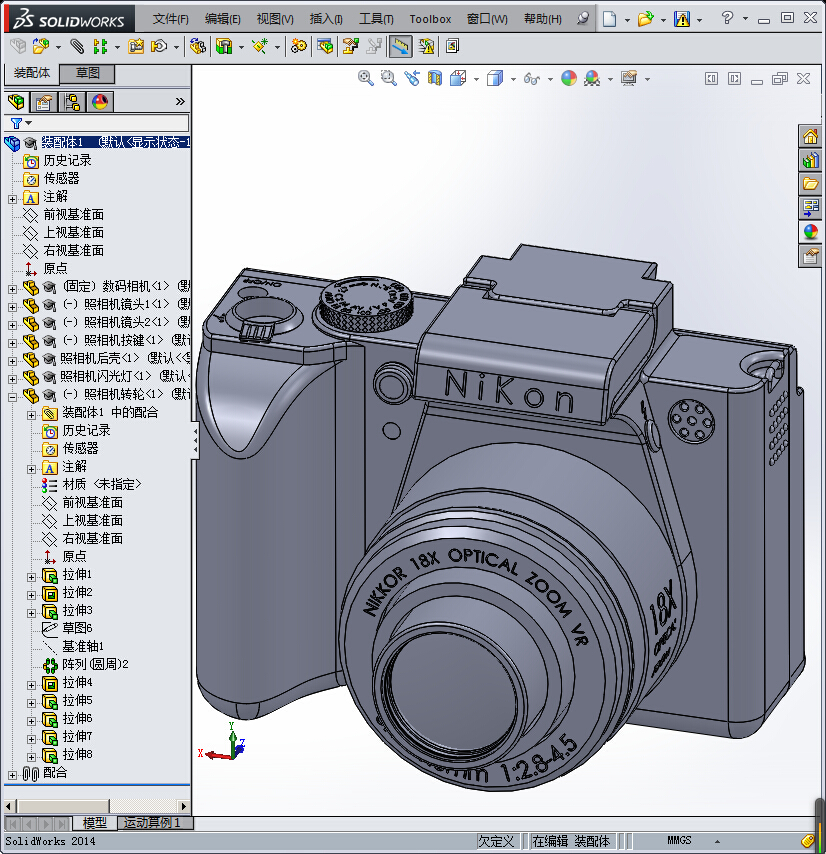
Task: Select the 基准轴1 axis item
Action: coord(83,646)
